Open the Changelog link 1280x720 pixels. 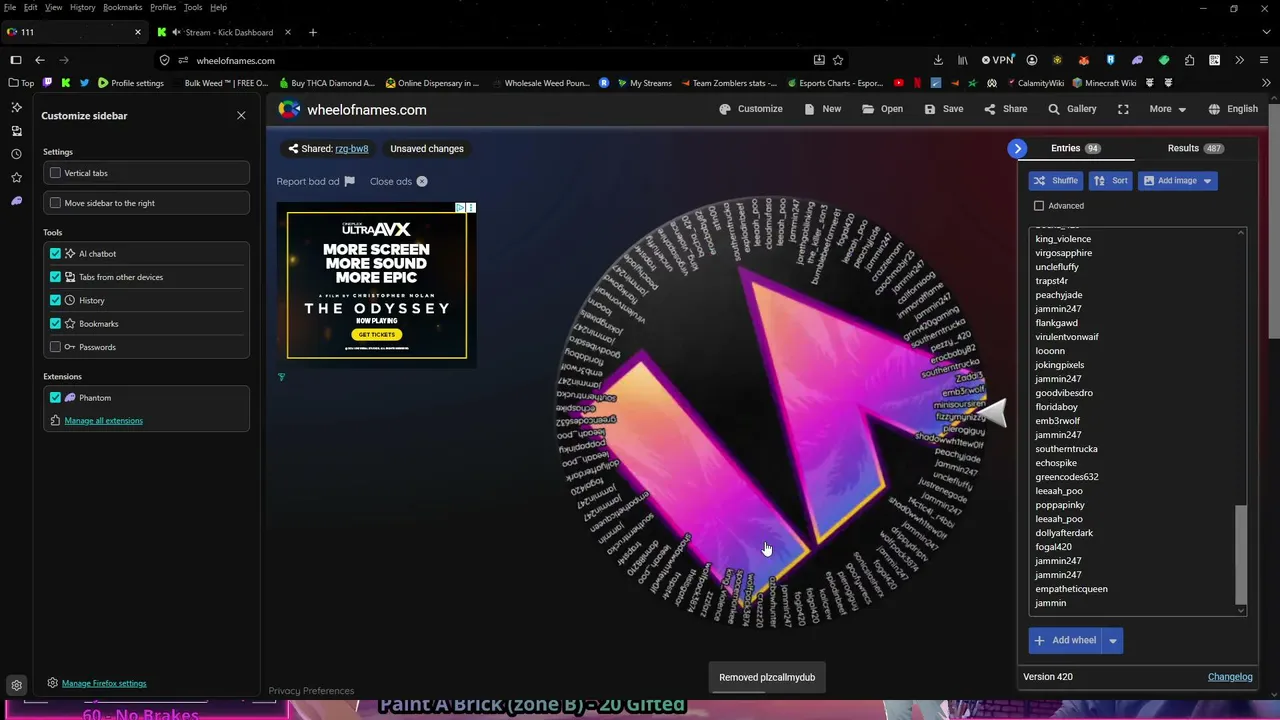point(1230,677)
